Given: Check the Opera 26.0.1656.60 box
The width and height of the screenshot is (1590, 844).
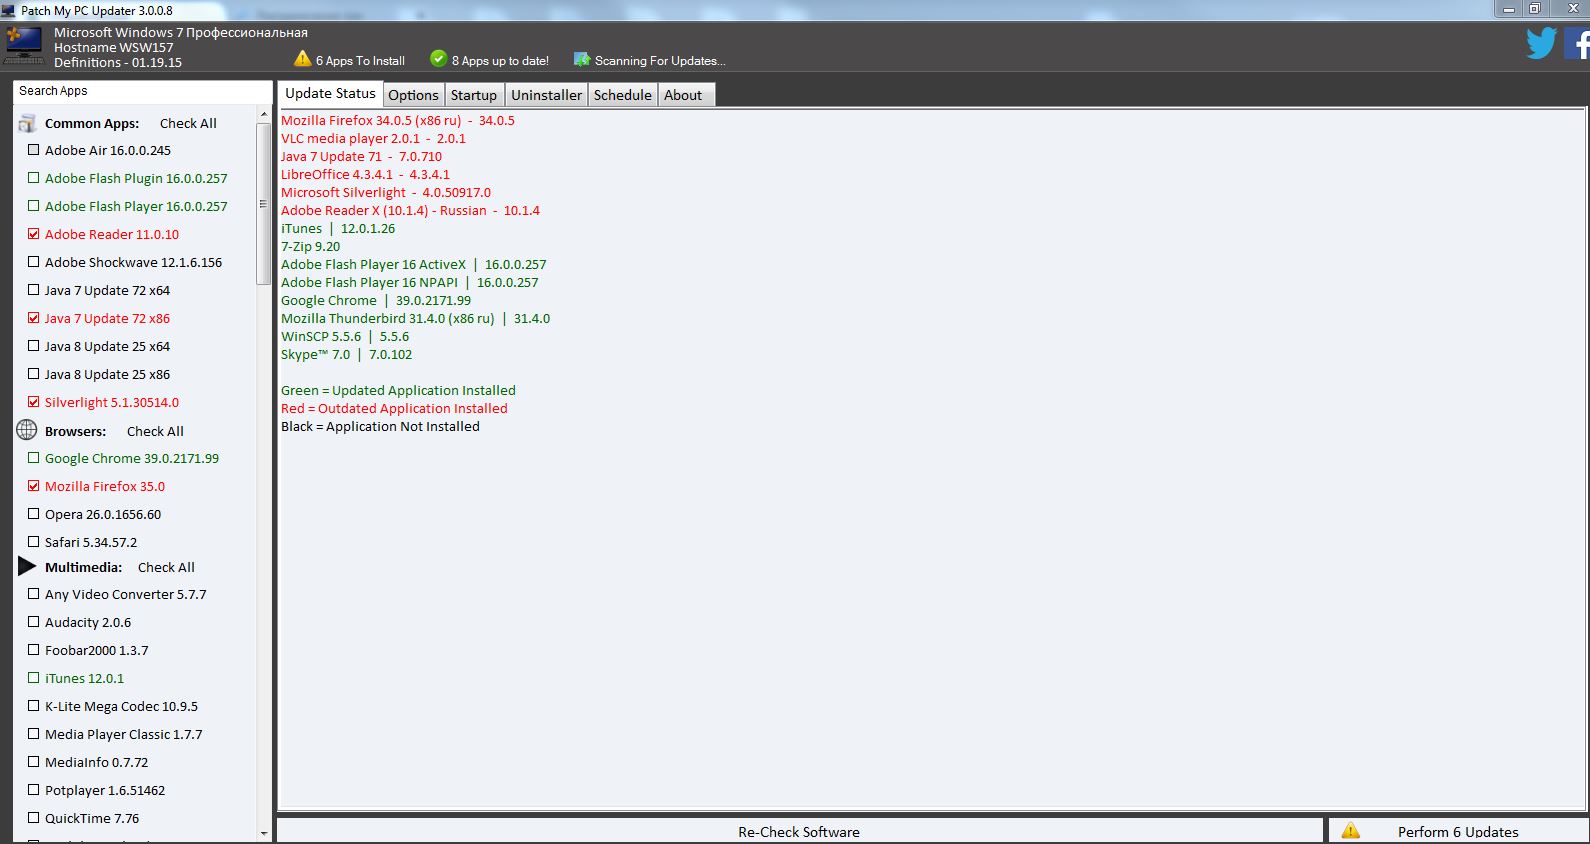Looking at the screenshot, I should (34, 514).
